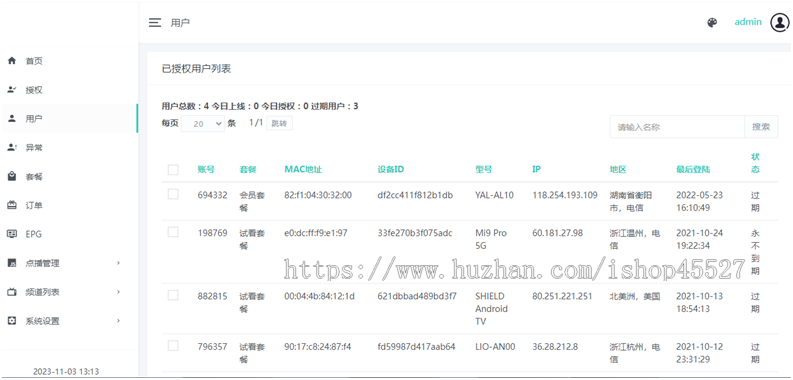Sort by 套餐 column header
The width and height of the screenshot is (793, 380).
coord(248,170)
